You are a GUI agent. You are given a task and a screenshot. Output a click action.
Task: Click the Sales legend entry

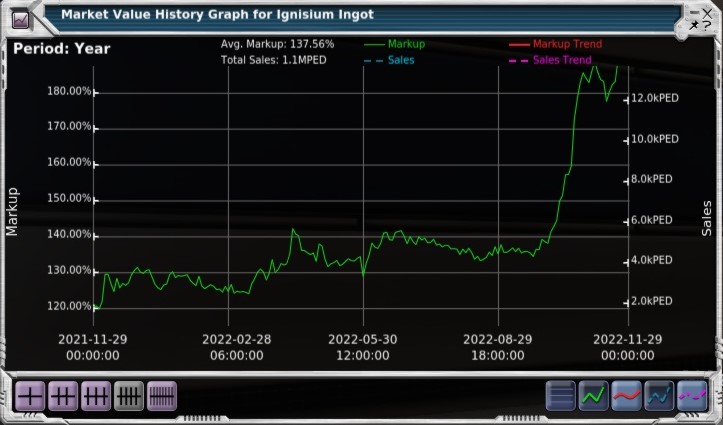[389, 60]
